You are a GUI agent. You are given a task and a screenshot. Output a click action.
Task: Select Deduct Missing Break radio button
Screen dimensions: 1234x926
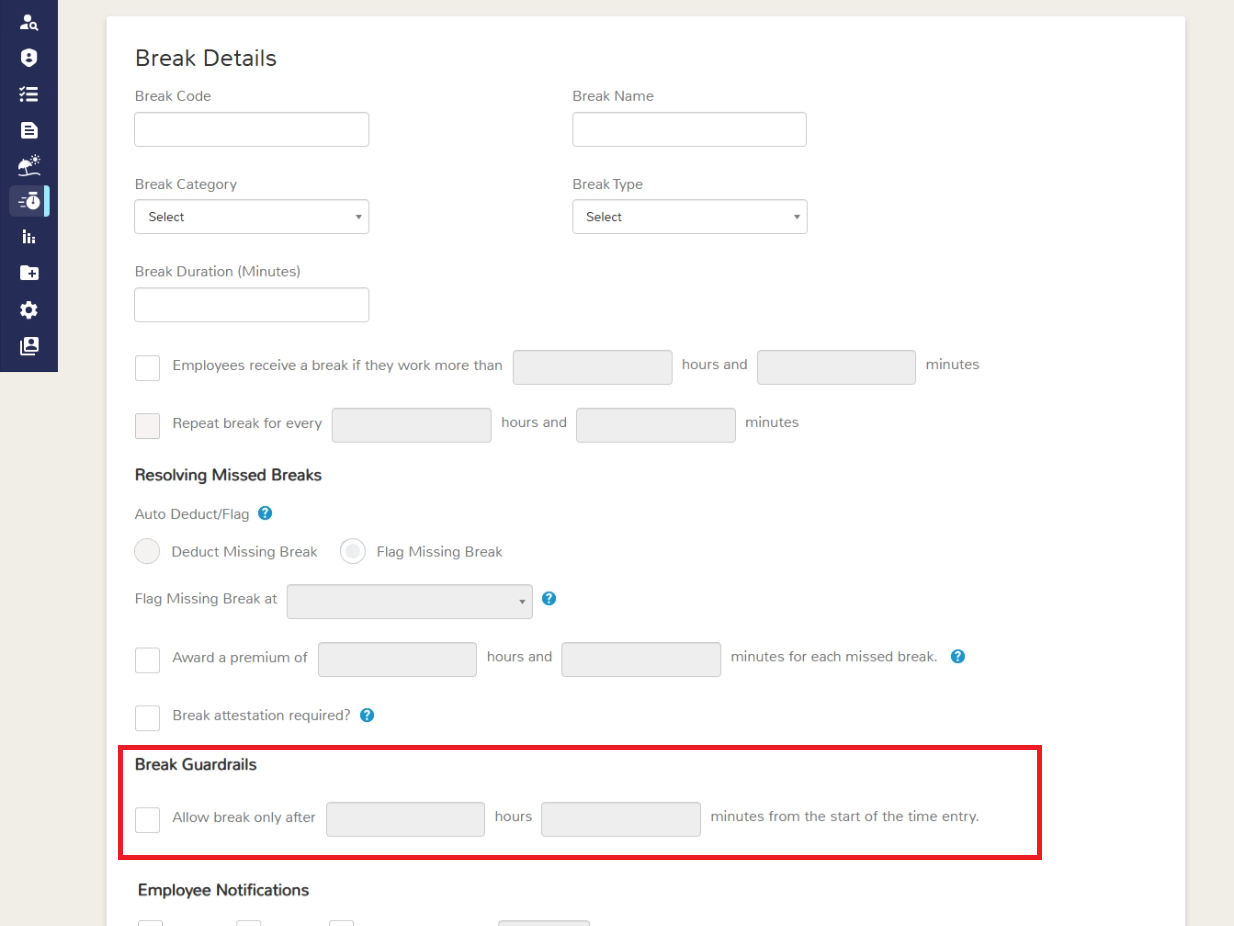tap(147, 551)
